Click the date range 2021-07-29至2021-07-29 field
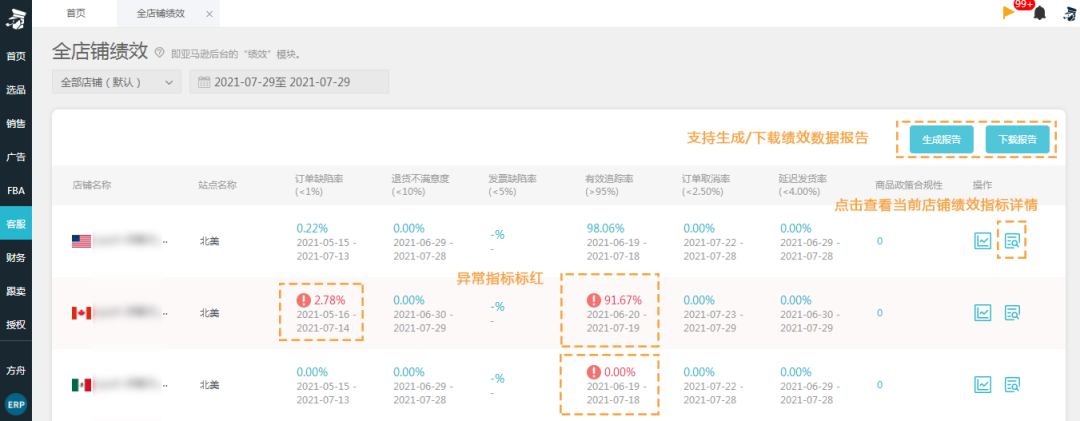 tap(289, 82)
